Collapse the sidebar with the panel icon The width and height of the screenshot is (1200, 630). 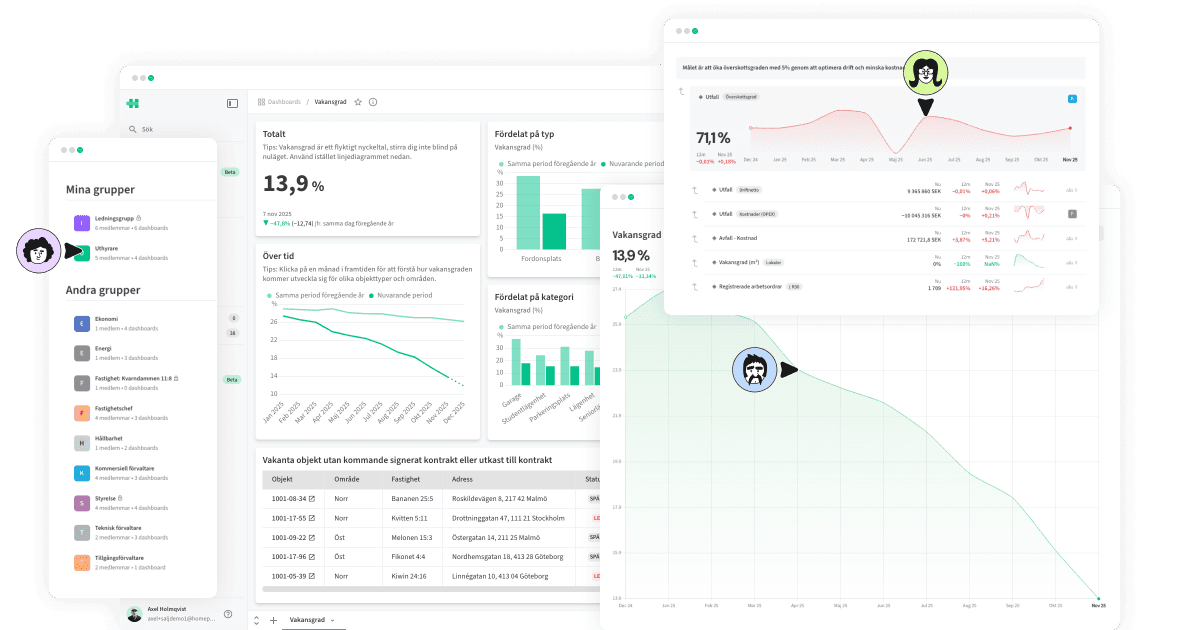[x=232, y=103]
